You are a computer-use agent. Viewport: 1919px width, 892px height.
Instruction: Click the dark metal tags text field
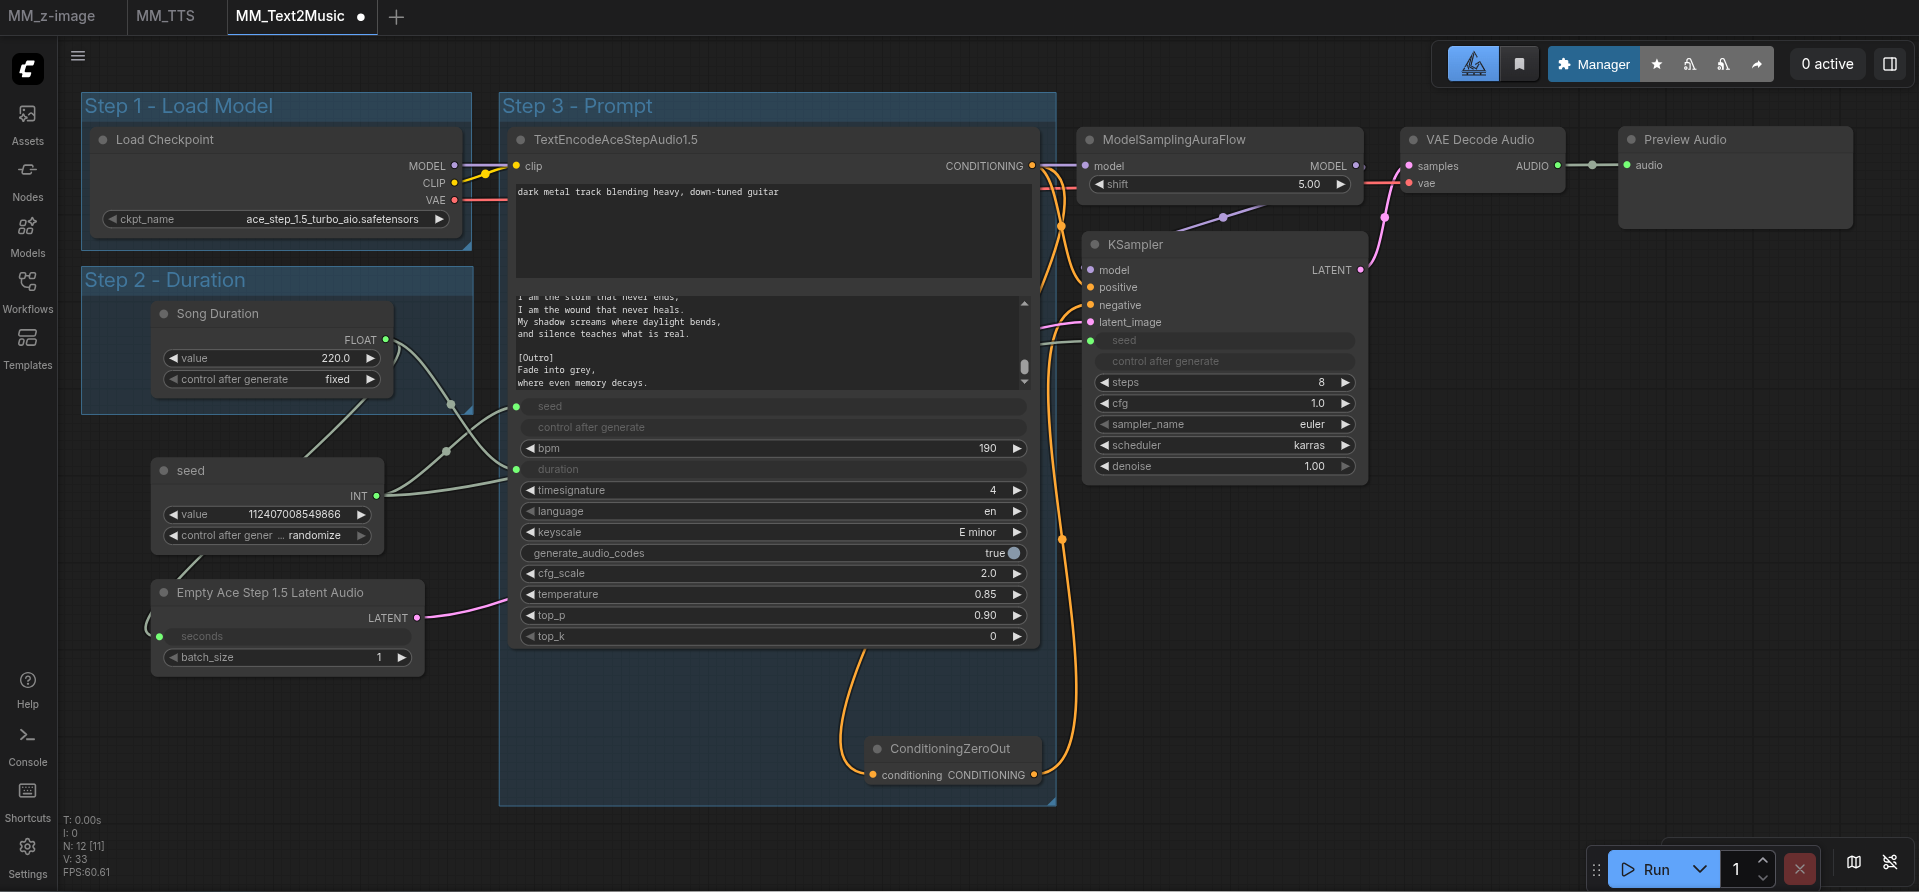[772, 230]
